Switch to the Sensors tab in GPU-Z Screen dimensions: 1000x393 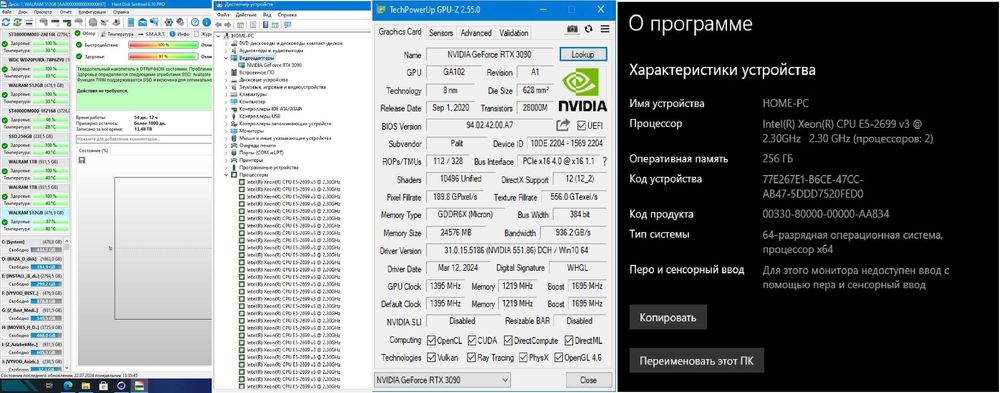(x=441, y=33)
